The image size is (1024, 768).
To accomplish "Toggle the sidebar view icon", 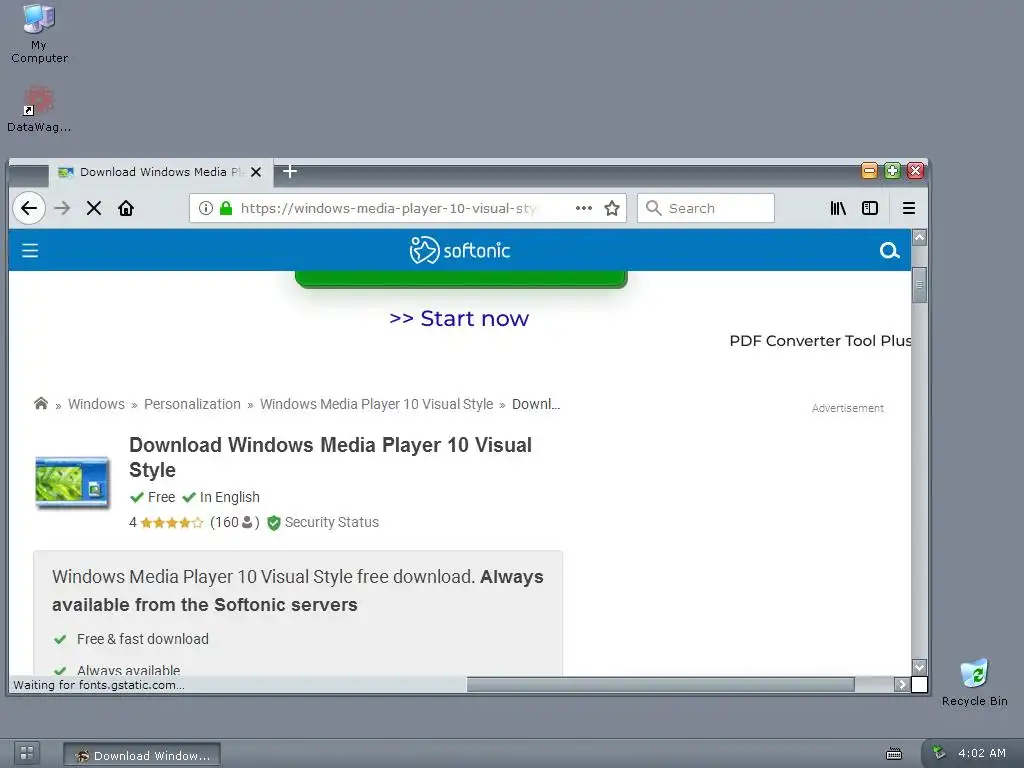I will pos(870,208).
